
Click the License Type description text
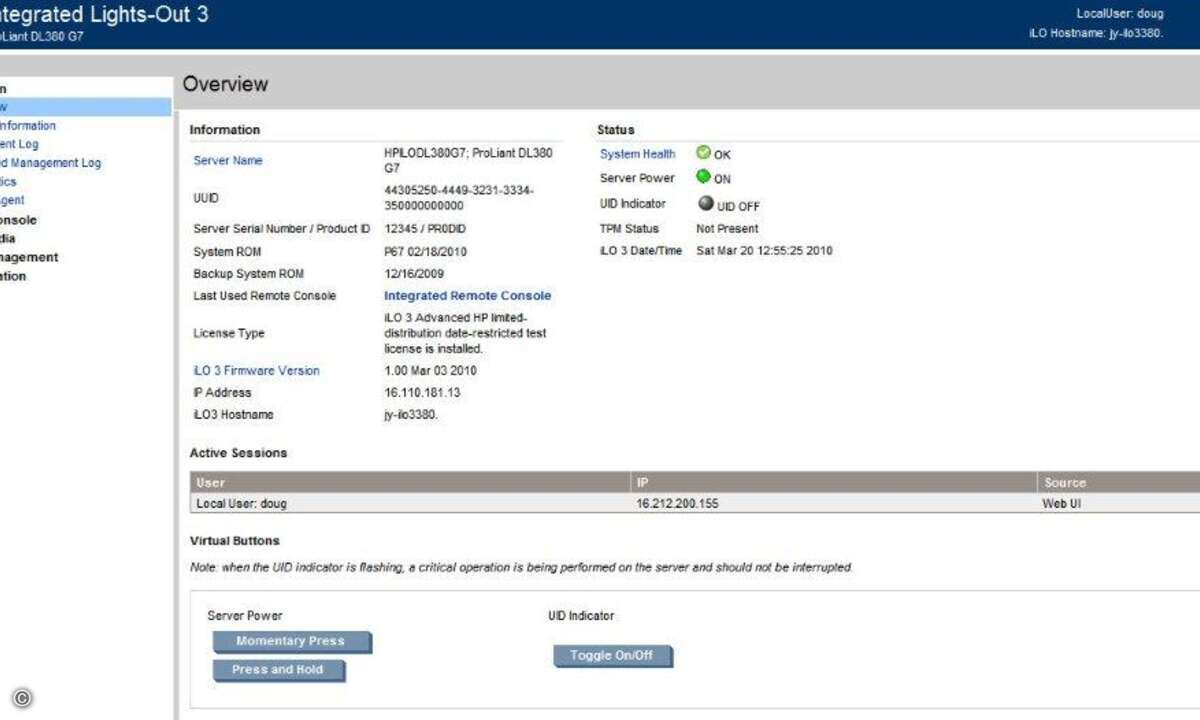pos(466,333)
